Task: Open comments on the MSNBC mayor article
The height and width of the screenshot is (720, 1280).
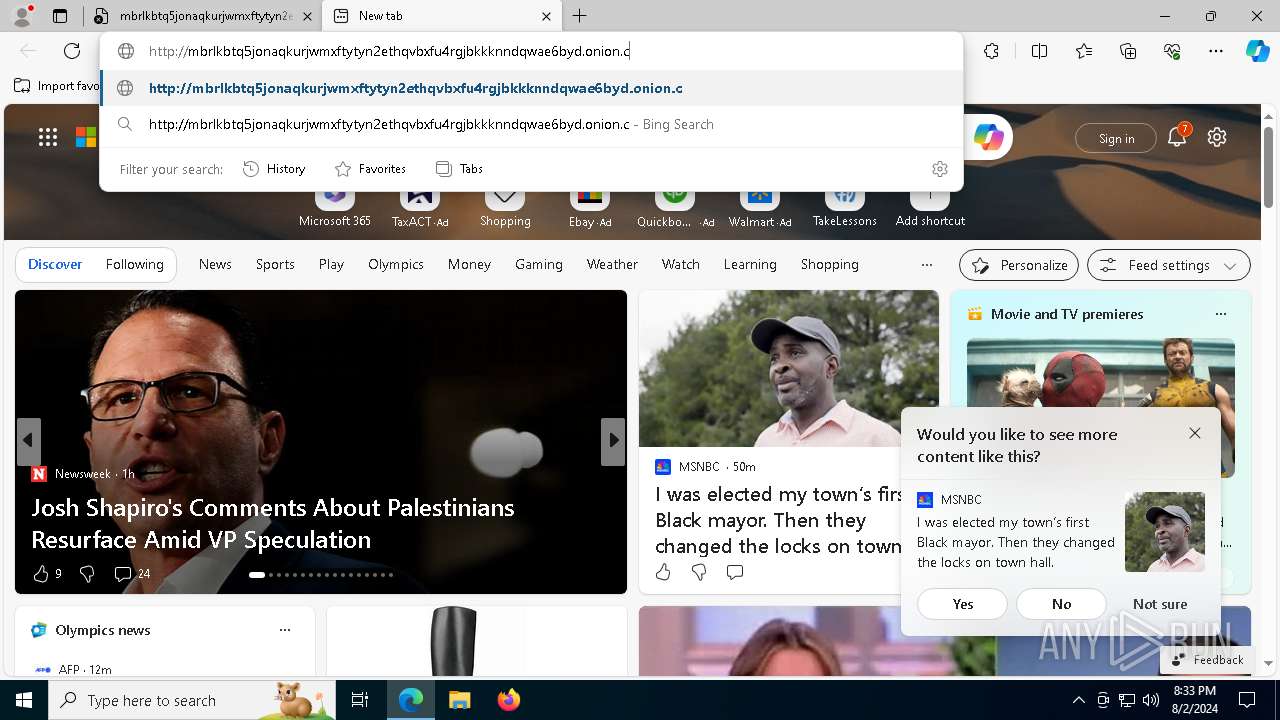Action: tap(735, 572)
